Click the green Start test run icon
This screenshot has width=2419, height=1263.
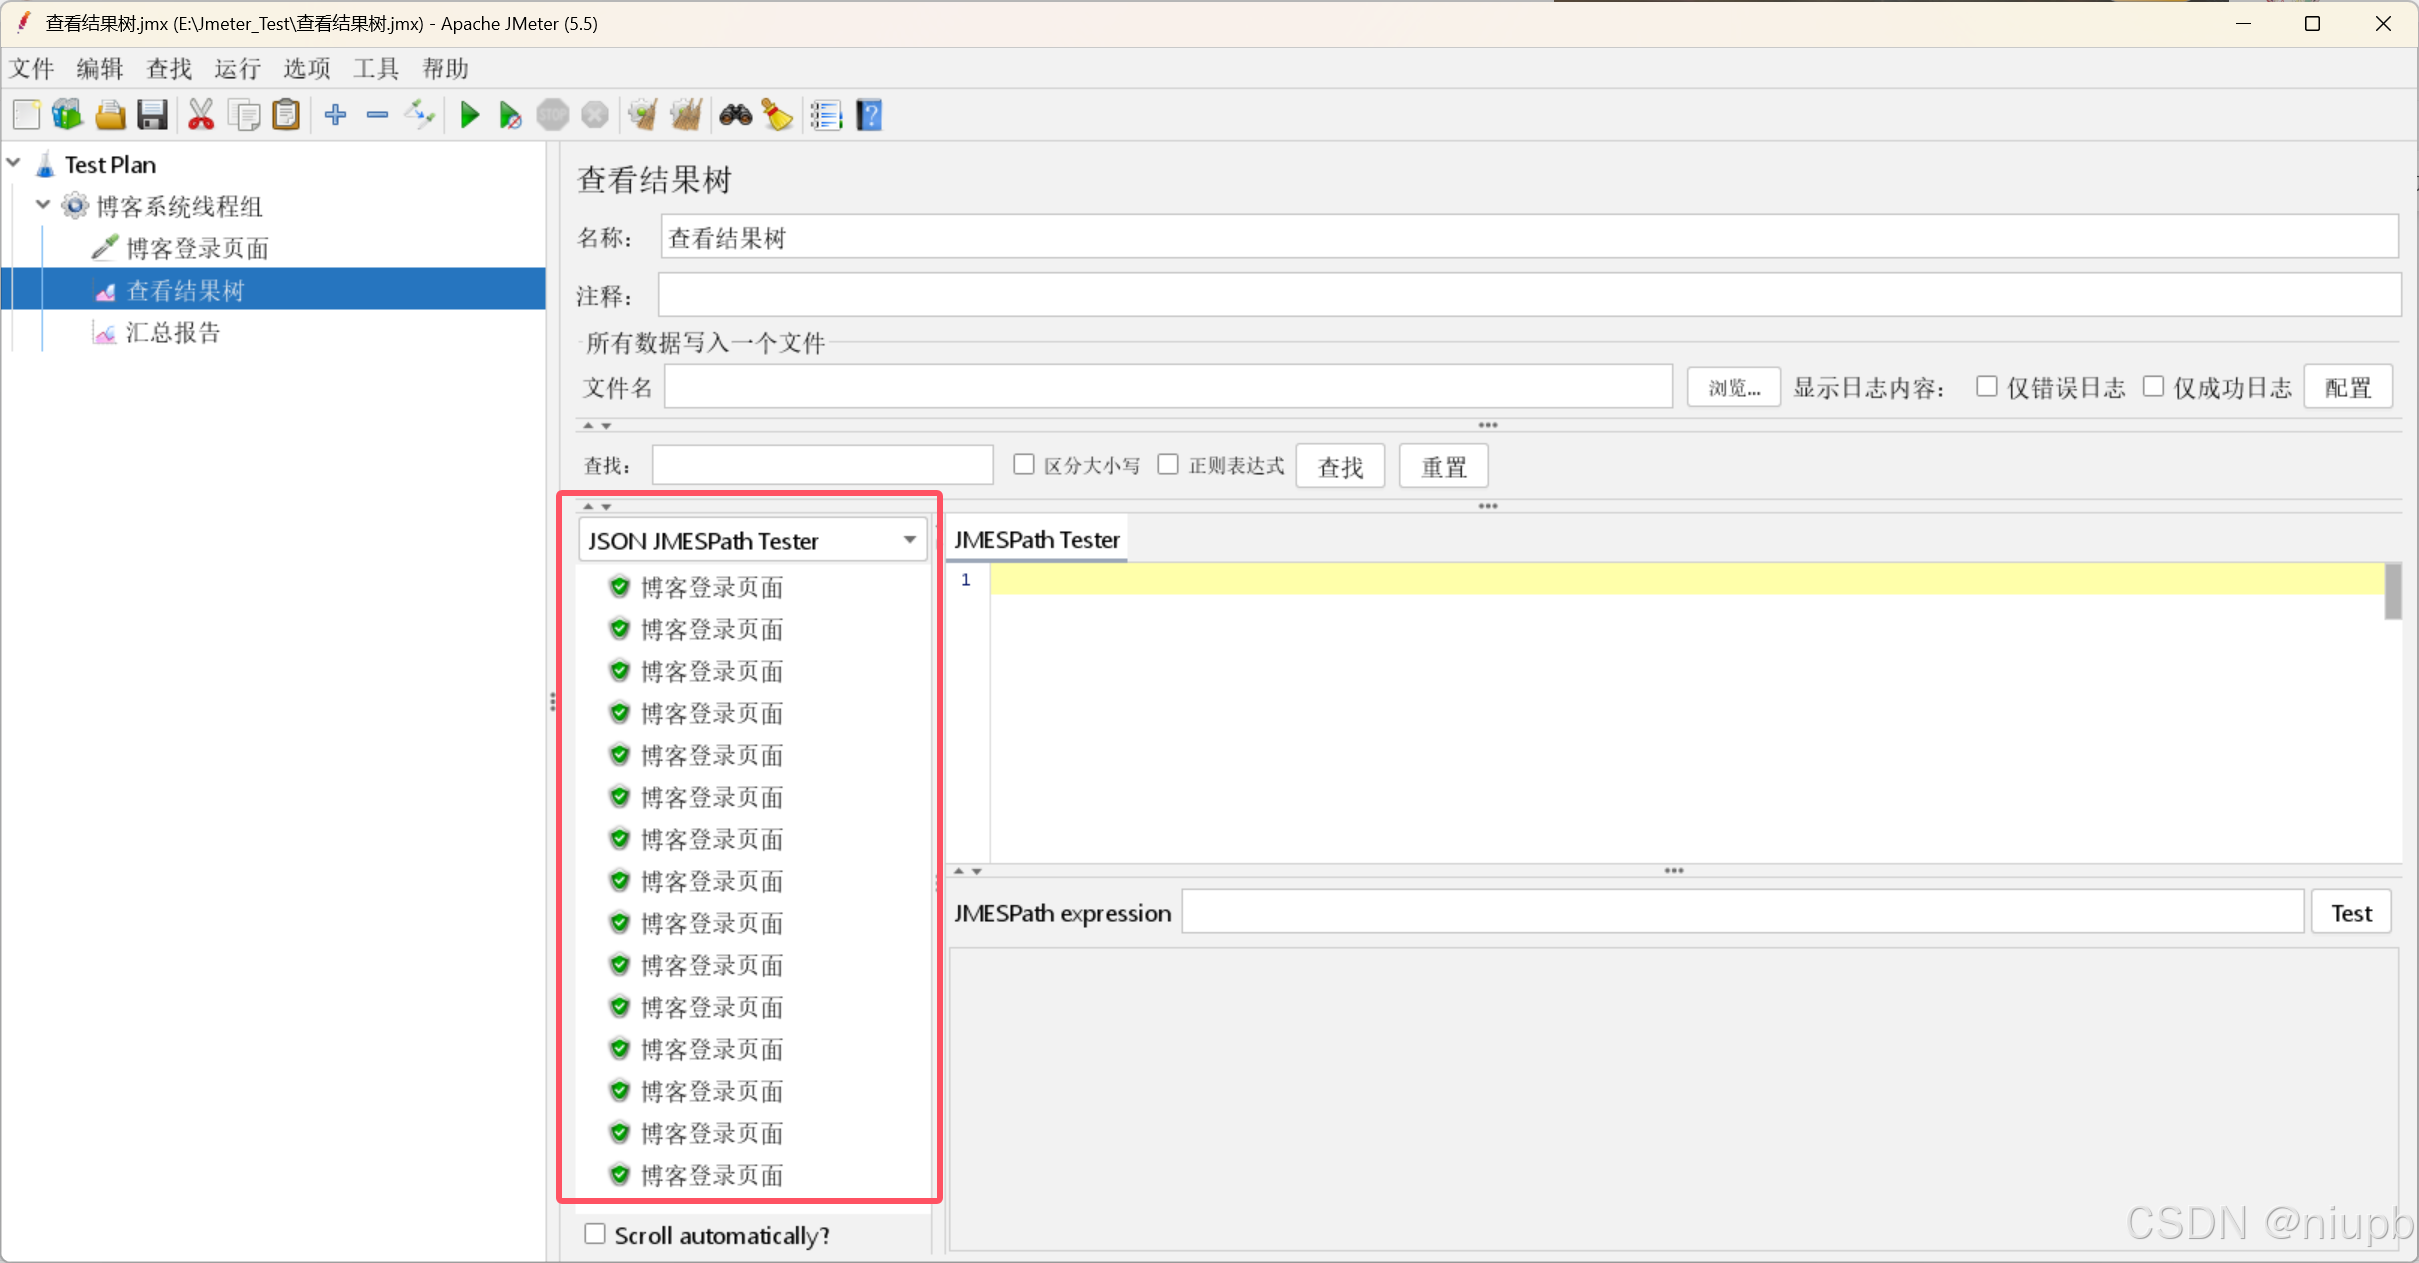click(x=469, y=115)
